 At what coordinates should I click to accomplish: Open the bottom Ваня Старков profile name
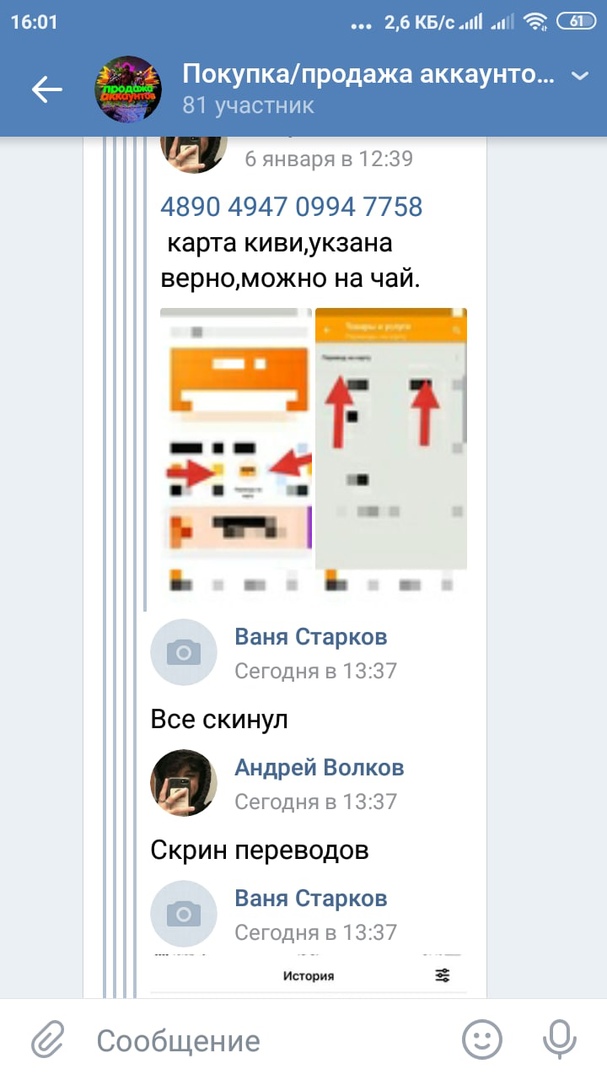[x=311, y=898]
